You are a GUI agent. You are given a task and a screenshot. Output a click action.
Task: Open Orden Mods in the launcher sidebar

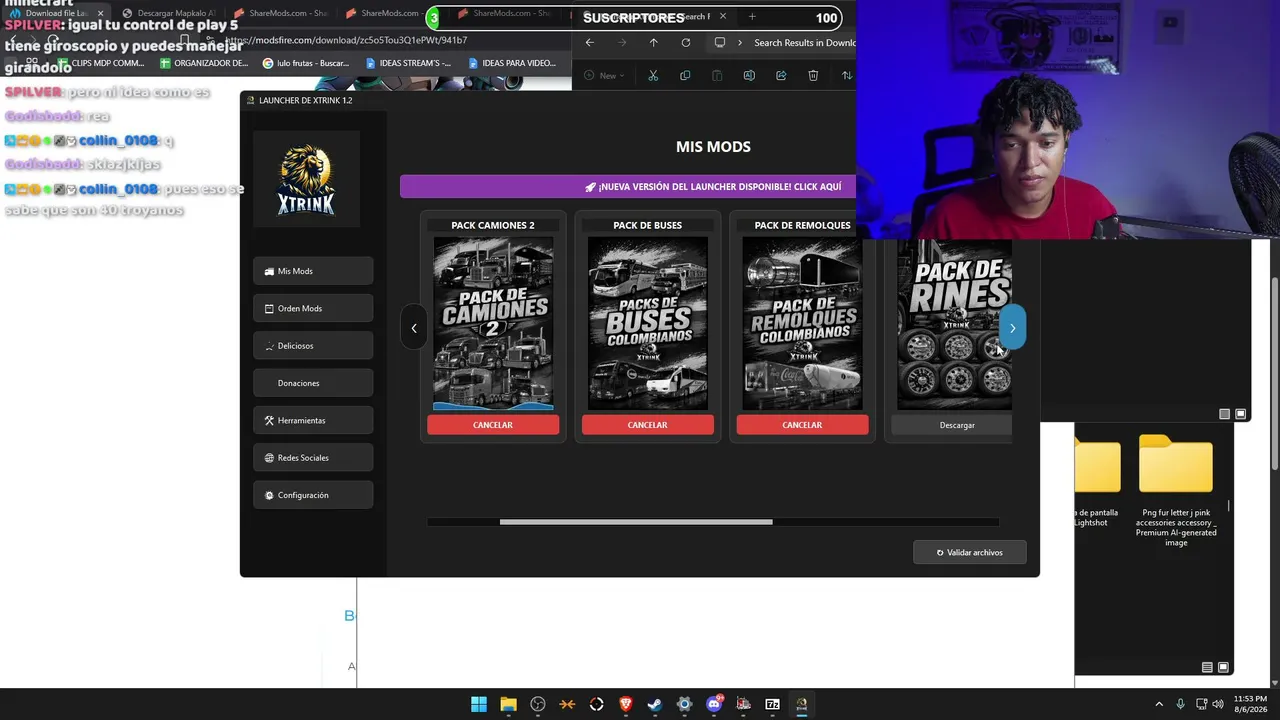(x=313, y=308)
